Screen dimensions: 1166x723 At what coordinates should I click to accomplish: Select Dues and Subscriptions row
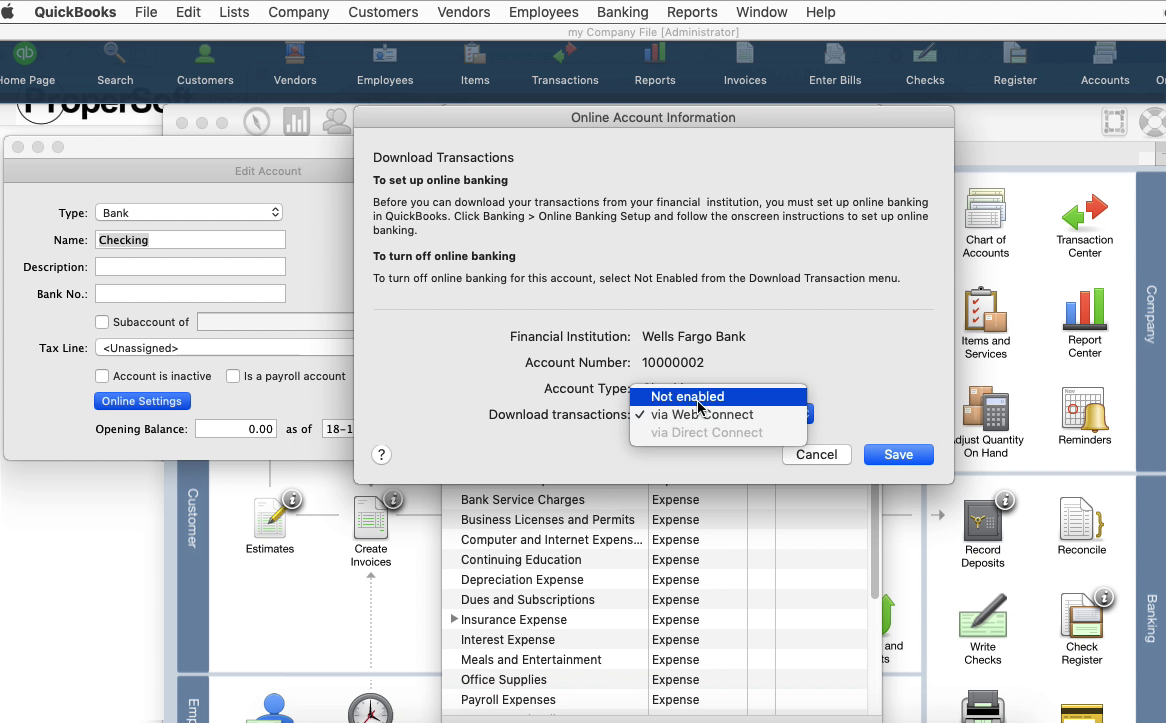coord(654,600)
